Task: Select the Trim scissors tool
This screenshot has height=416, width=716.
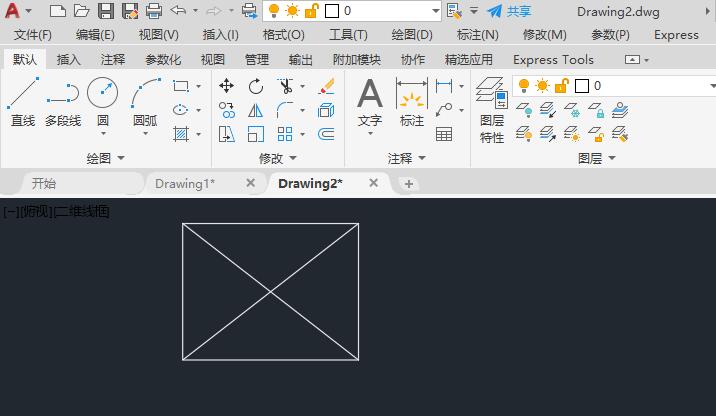Action: click(285, 86)
